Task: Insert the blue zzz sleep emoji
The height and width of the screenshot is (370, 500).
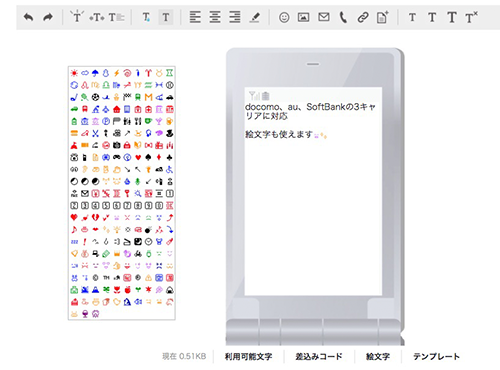Action: point(74,242)
